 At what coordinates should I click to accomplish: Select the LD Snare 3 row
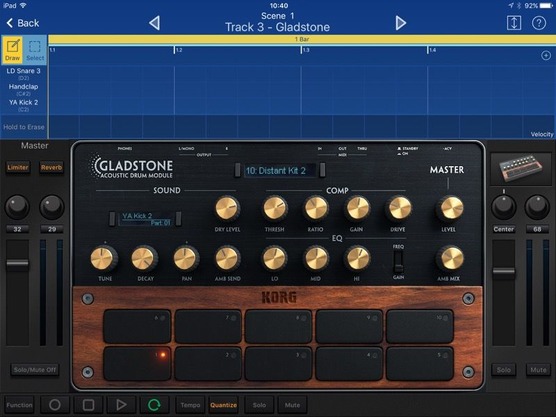23,73
